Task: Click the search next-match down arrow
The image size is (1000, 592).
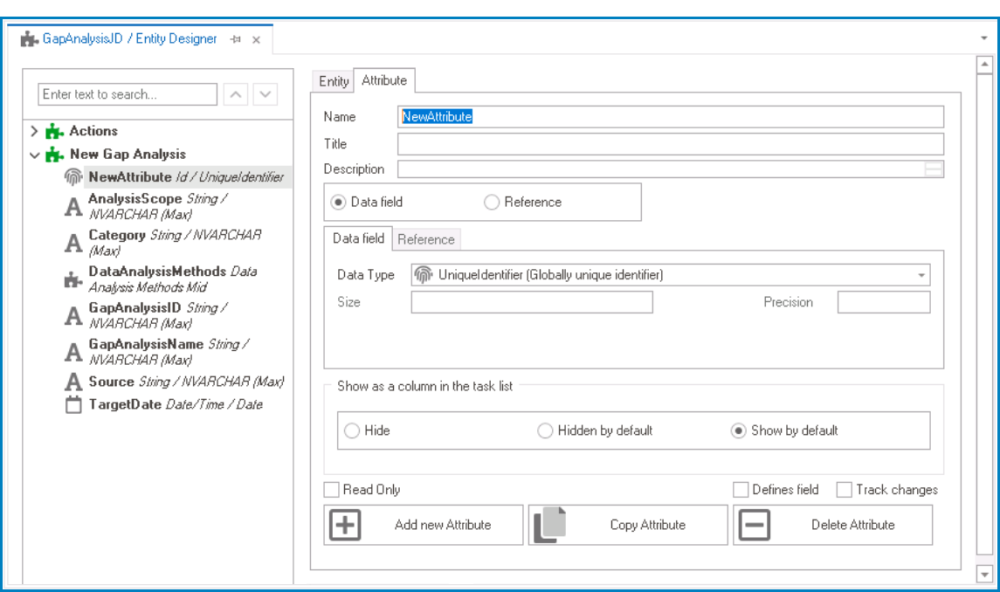Action: click(264, 93)
